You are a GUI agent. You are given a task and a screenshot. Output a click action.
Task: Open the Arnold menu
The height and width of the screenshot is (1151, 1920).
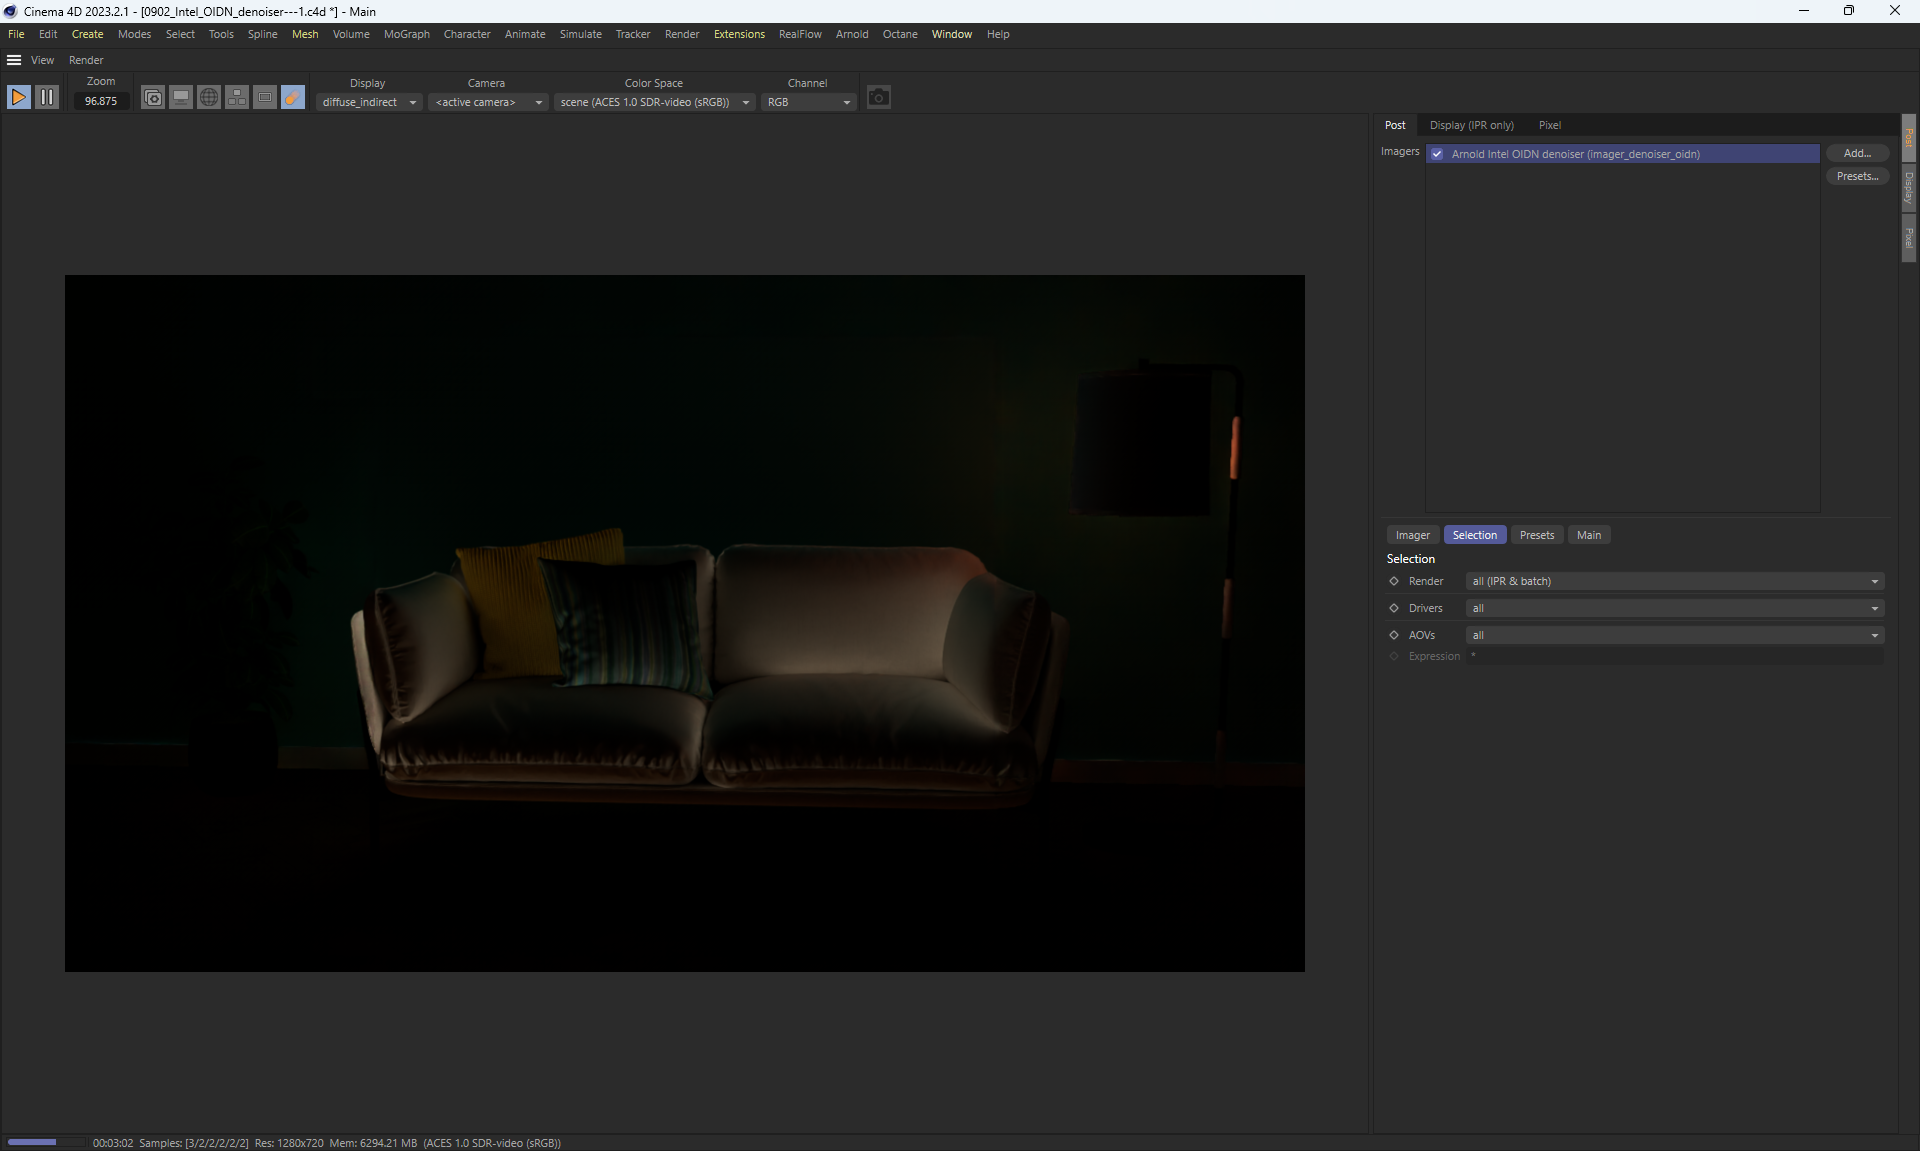pyautogui.click(x=851, y=34)
